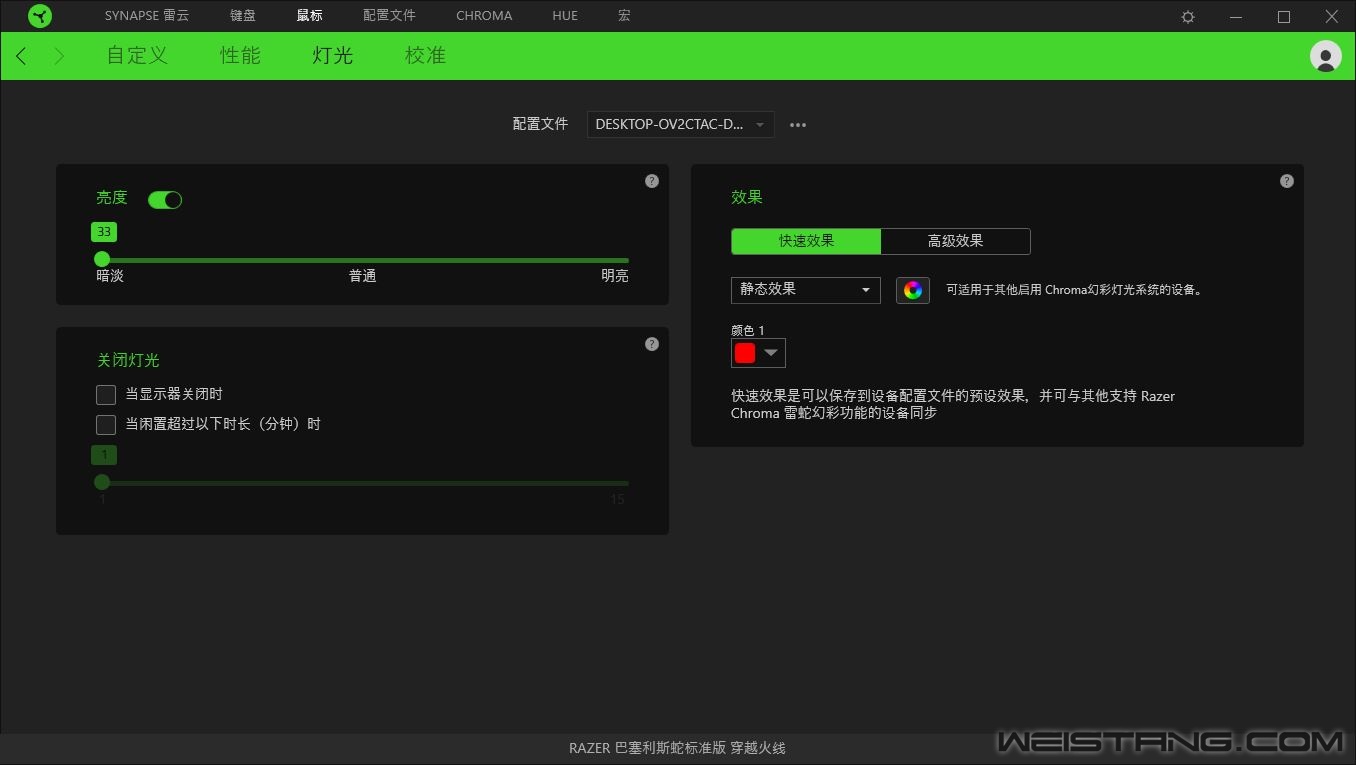
Task: Select 高级效果 advanced effects button
Action: [x=955, y=241]
